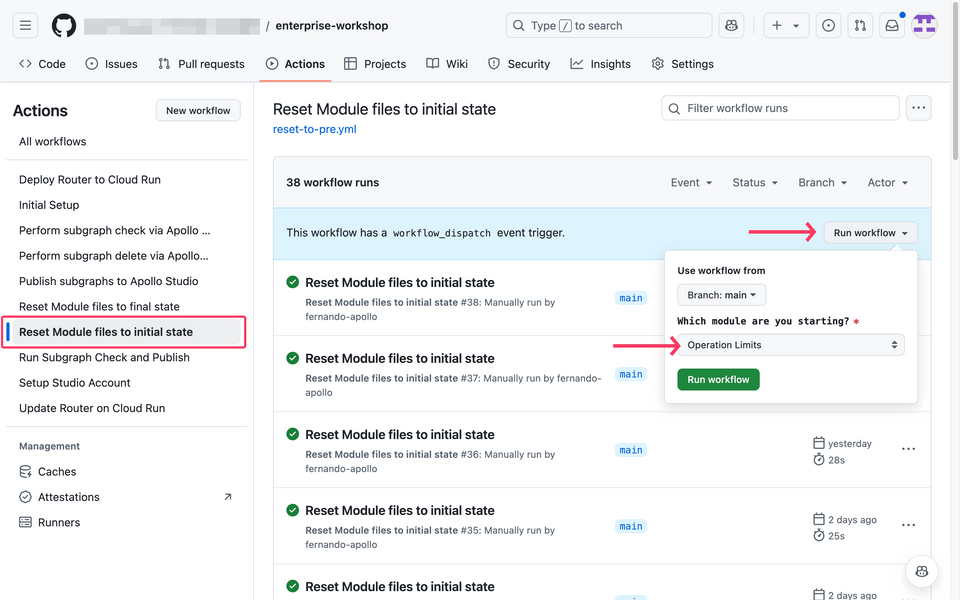Click the green check status of run #36
960x600 pixels.
[293, 434]
